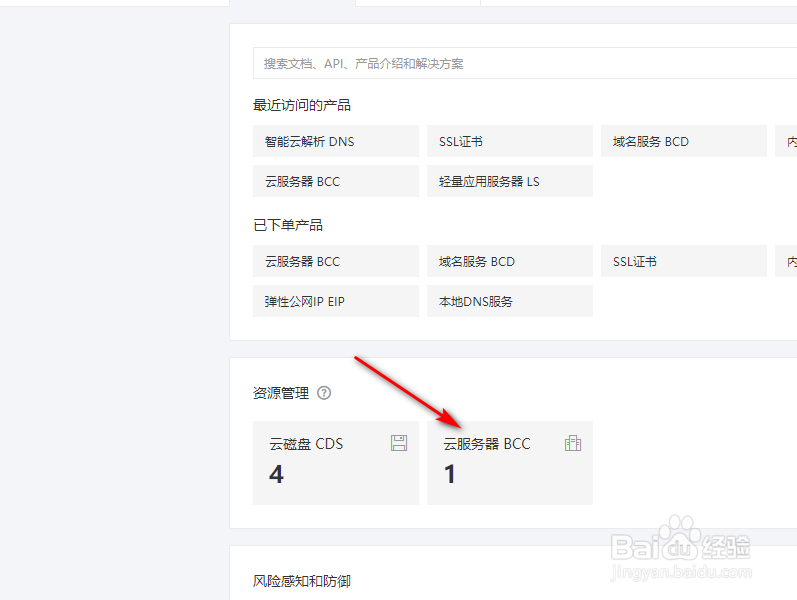The height and width of the screenshot is (600, 797).
Task: Open 本地DNS服务 product
Action: click(510, 301)
